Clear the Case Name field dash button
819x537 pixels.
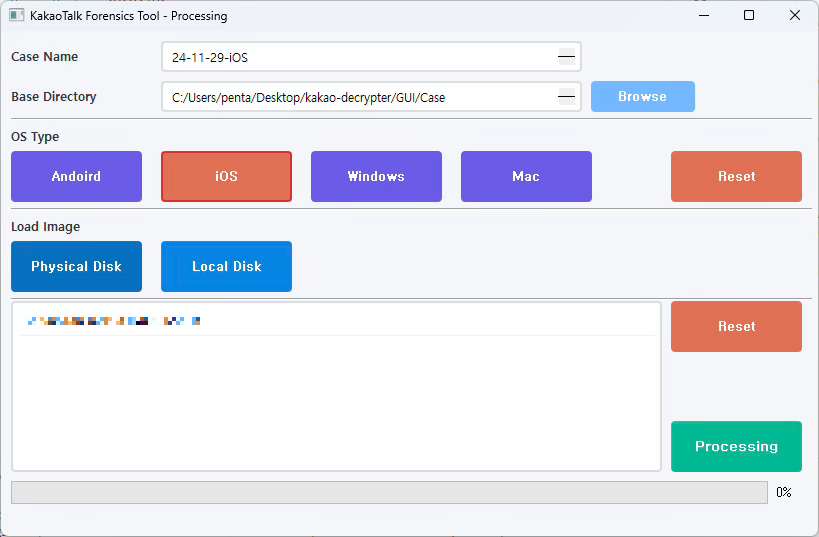(567, 56)
